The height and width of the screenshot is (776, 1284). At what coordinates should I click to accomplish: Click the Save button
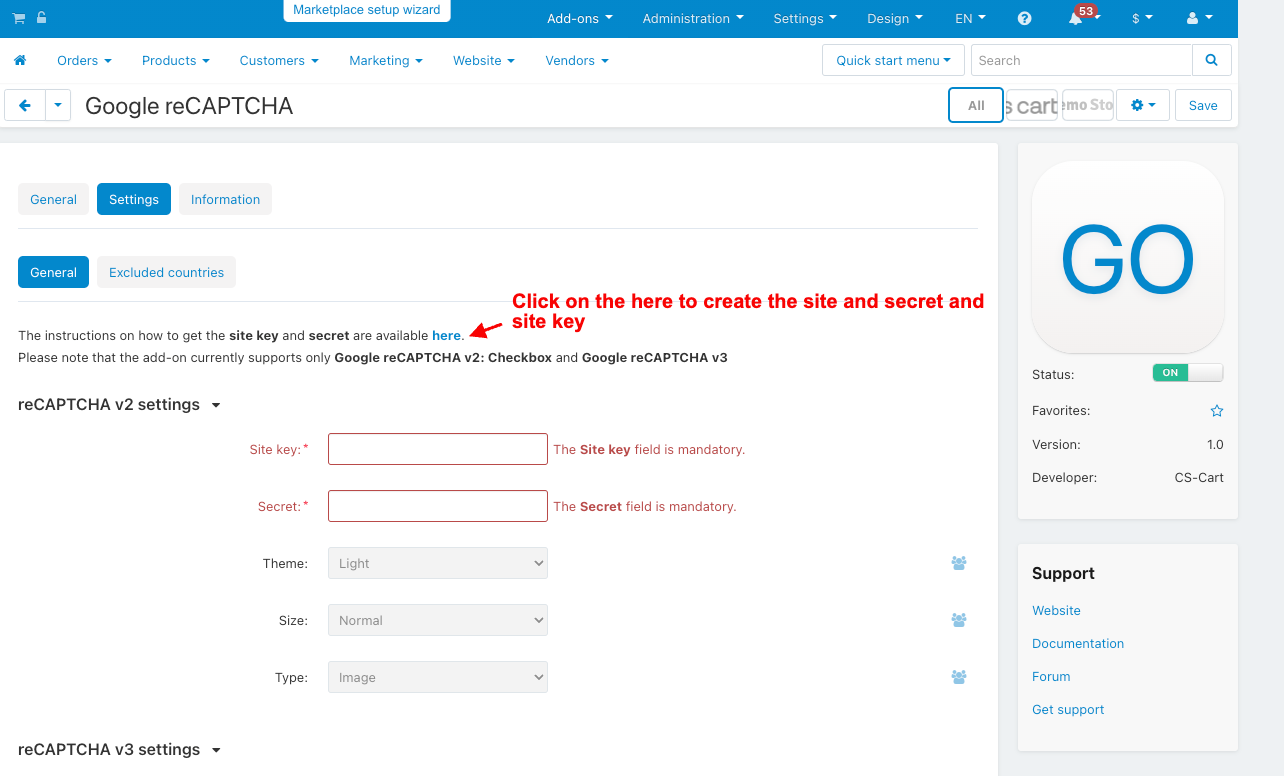click(1203, 105)
